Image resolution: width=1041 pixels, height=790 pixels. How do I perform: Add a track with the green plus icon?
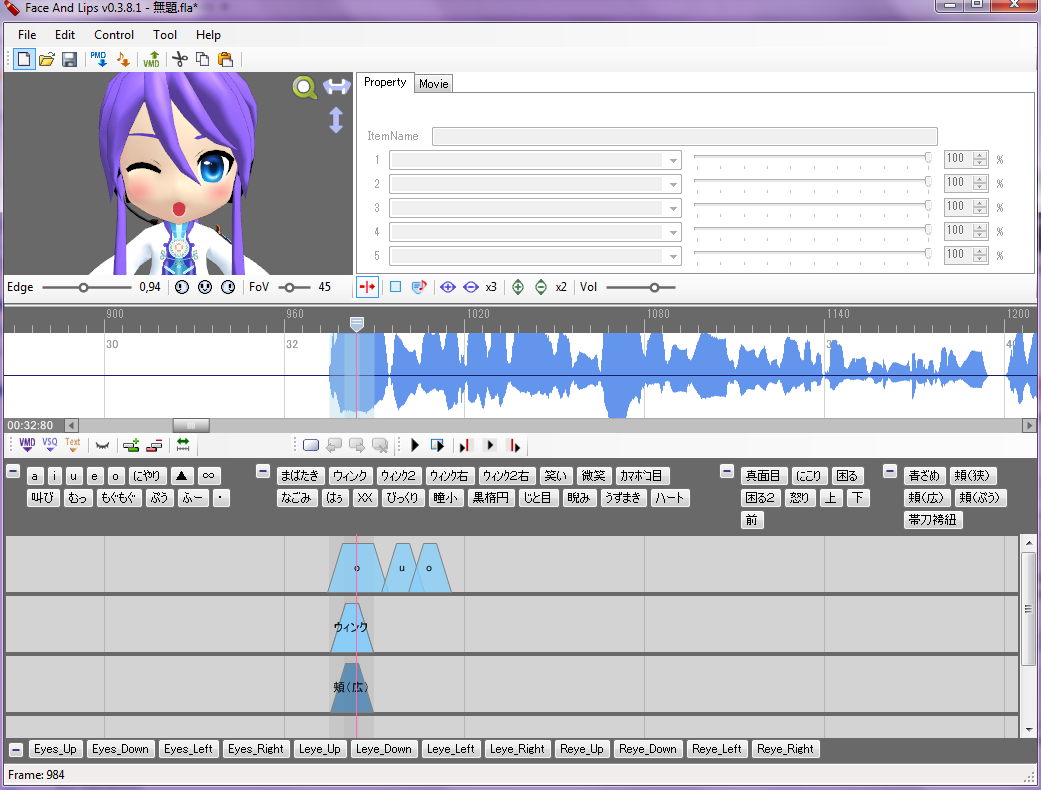(x=131, y=445)
